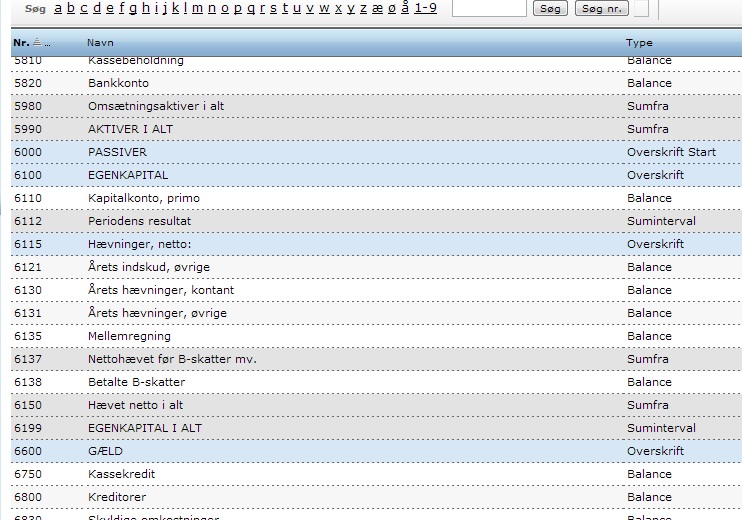Click the sort arrow icon beside Nr.
Viewport: 742px width, 520px height.
(x=37, y=42)
